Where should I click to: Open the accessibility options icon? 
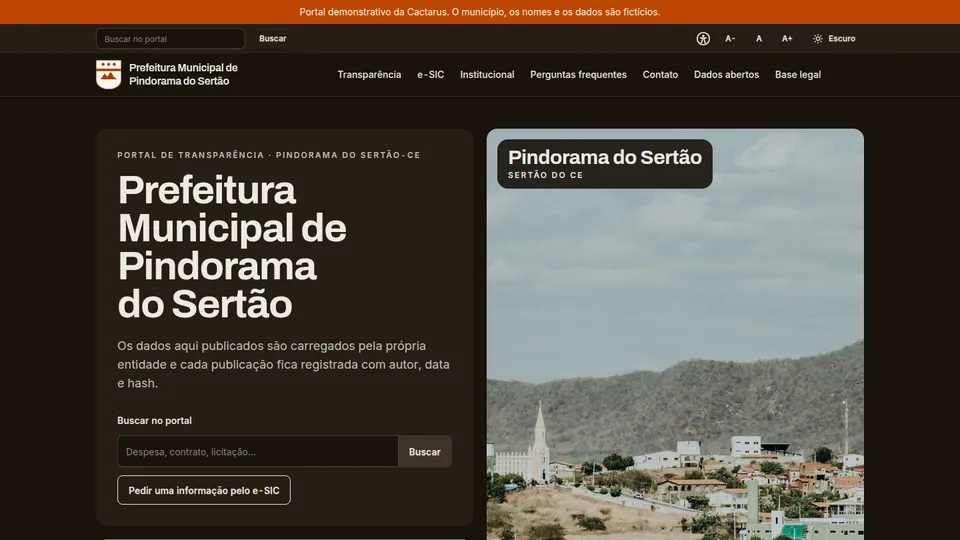pyautogui.click(x=703, y=39)
